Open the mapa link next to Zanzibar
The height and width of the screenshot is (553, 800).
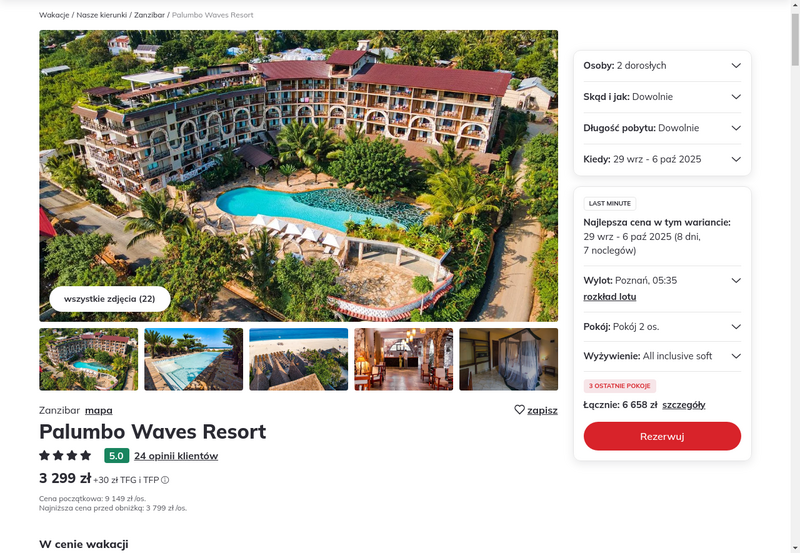(98, 410)
